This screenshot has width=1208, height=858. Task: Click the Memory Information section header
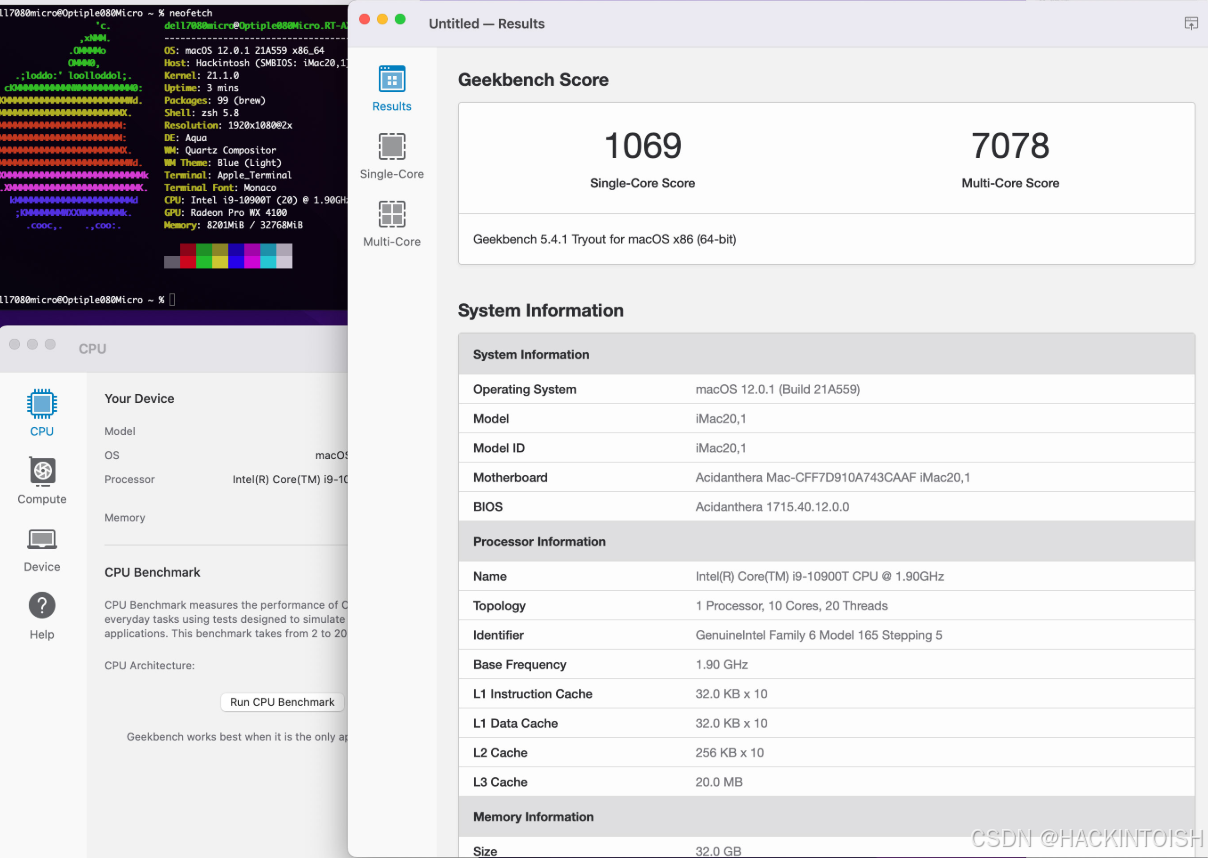pos(826,816)
